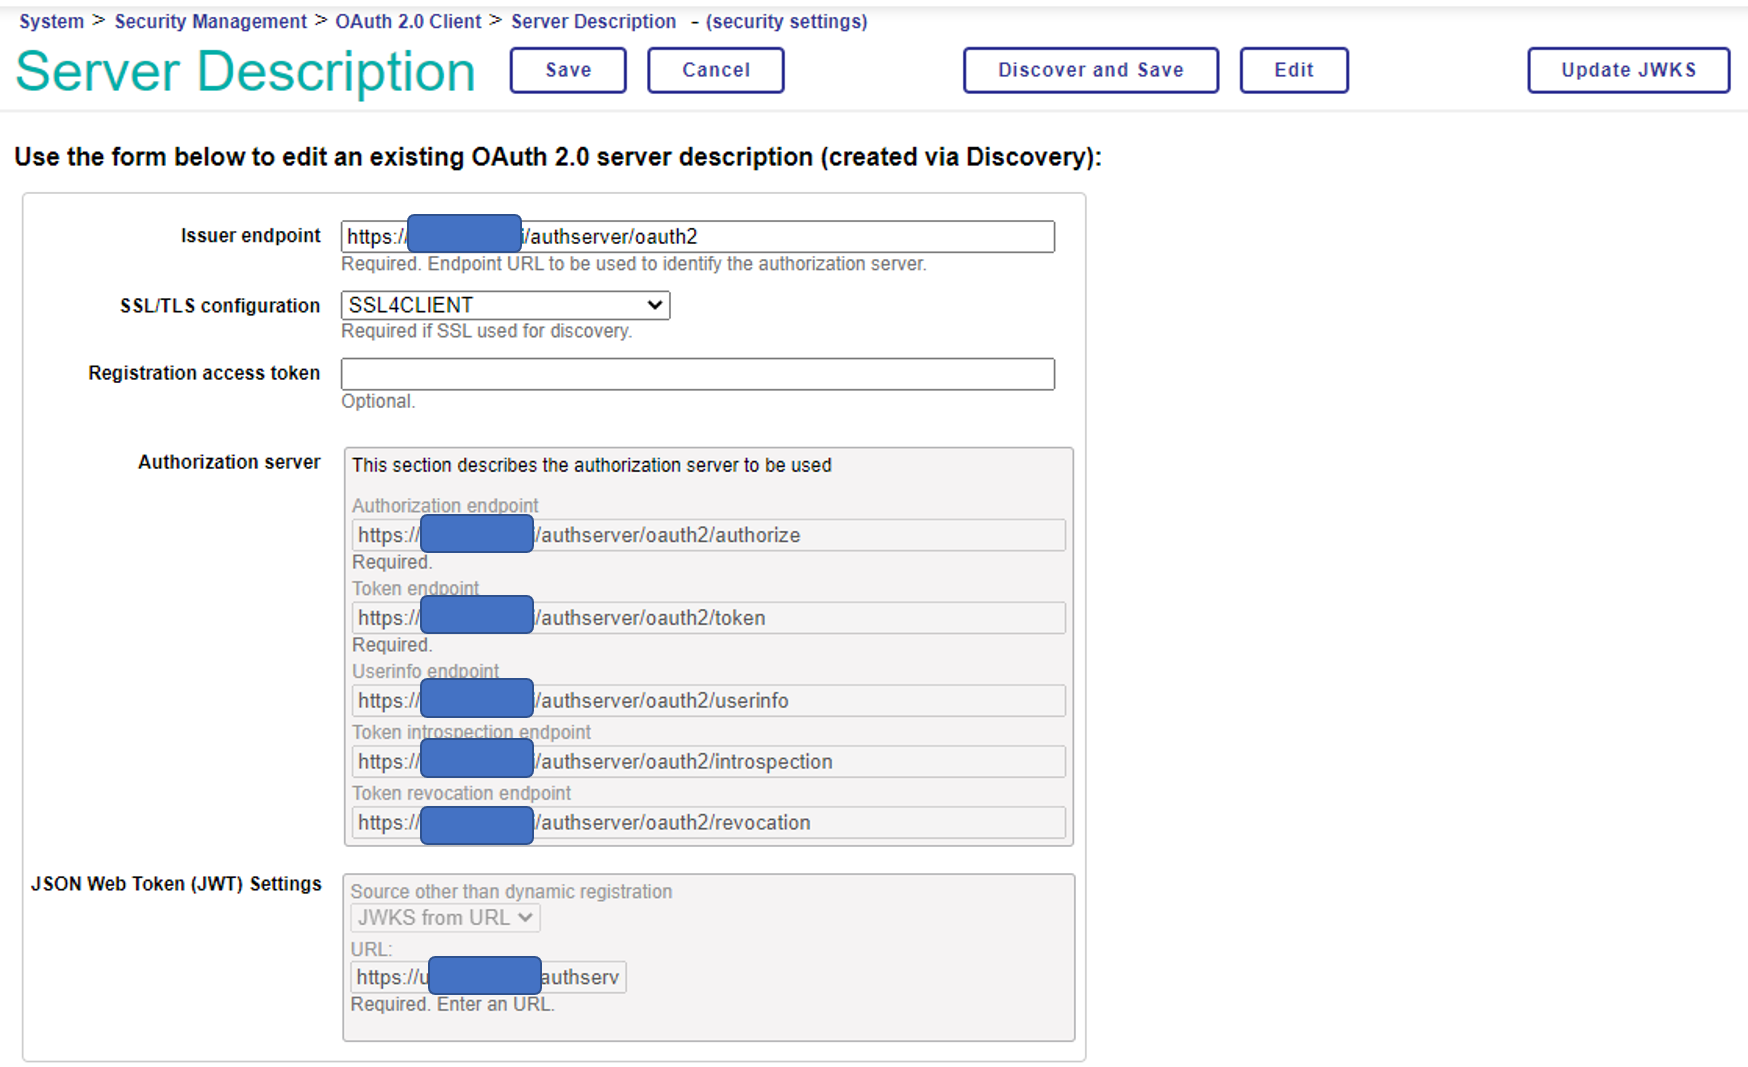Screen dimensions: 1748x1067
Task: Open the JWKS from URL dropdown
Action: pos(445,917)
